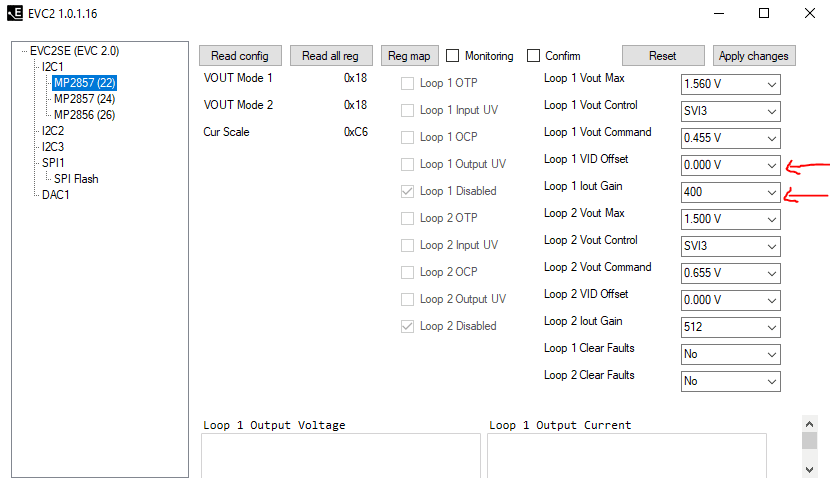Maximize the EVC2 window
Screen dimensions: 830x489
pos(763,14)
